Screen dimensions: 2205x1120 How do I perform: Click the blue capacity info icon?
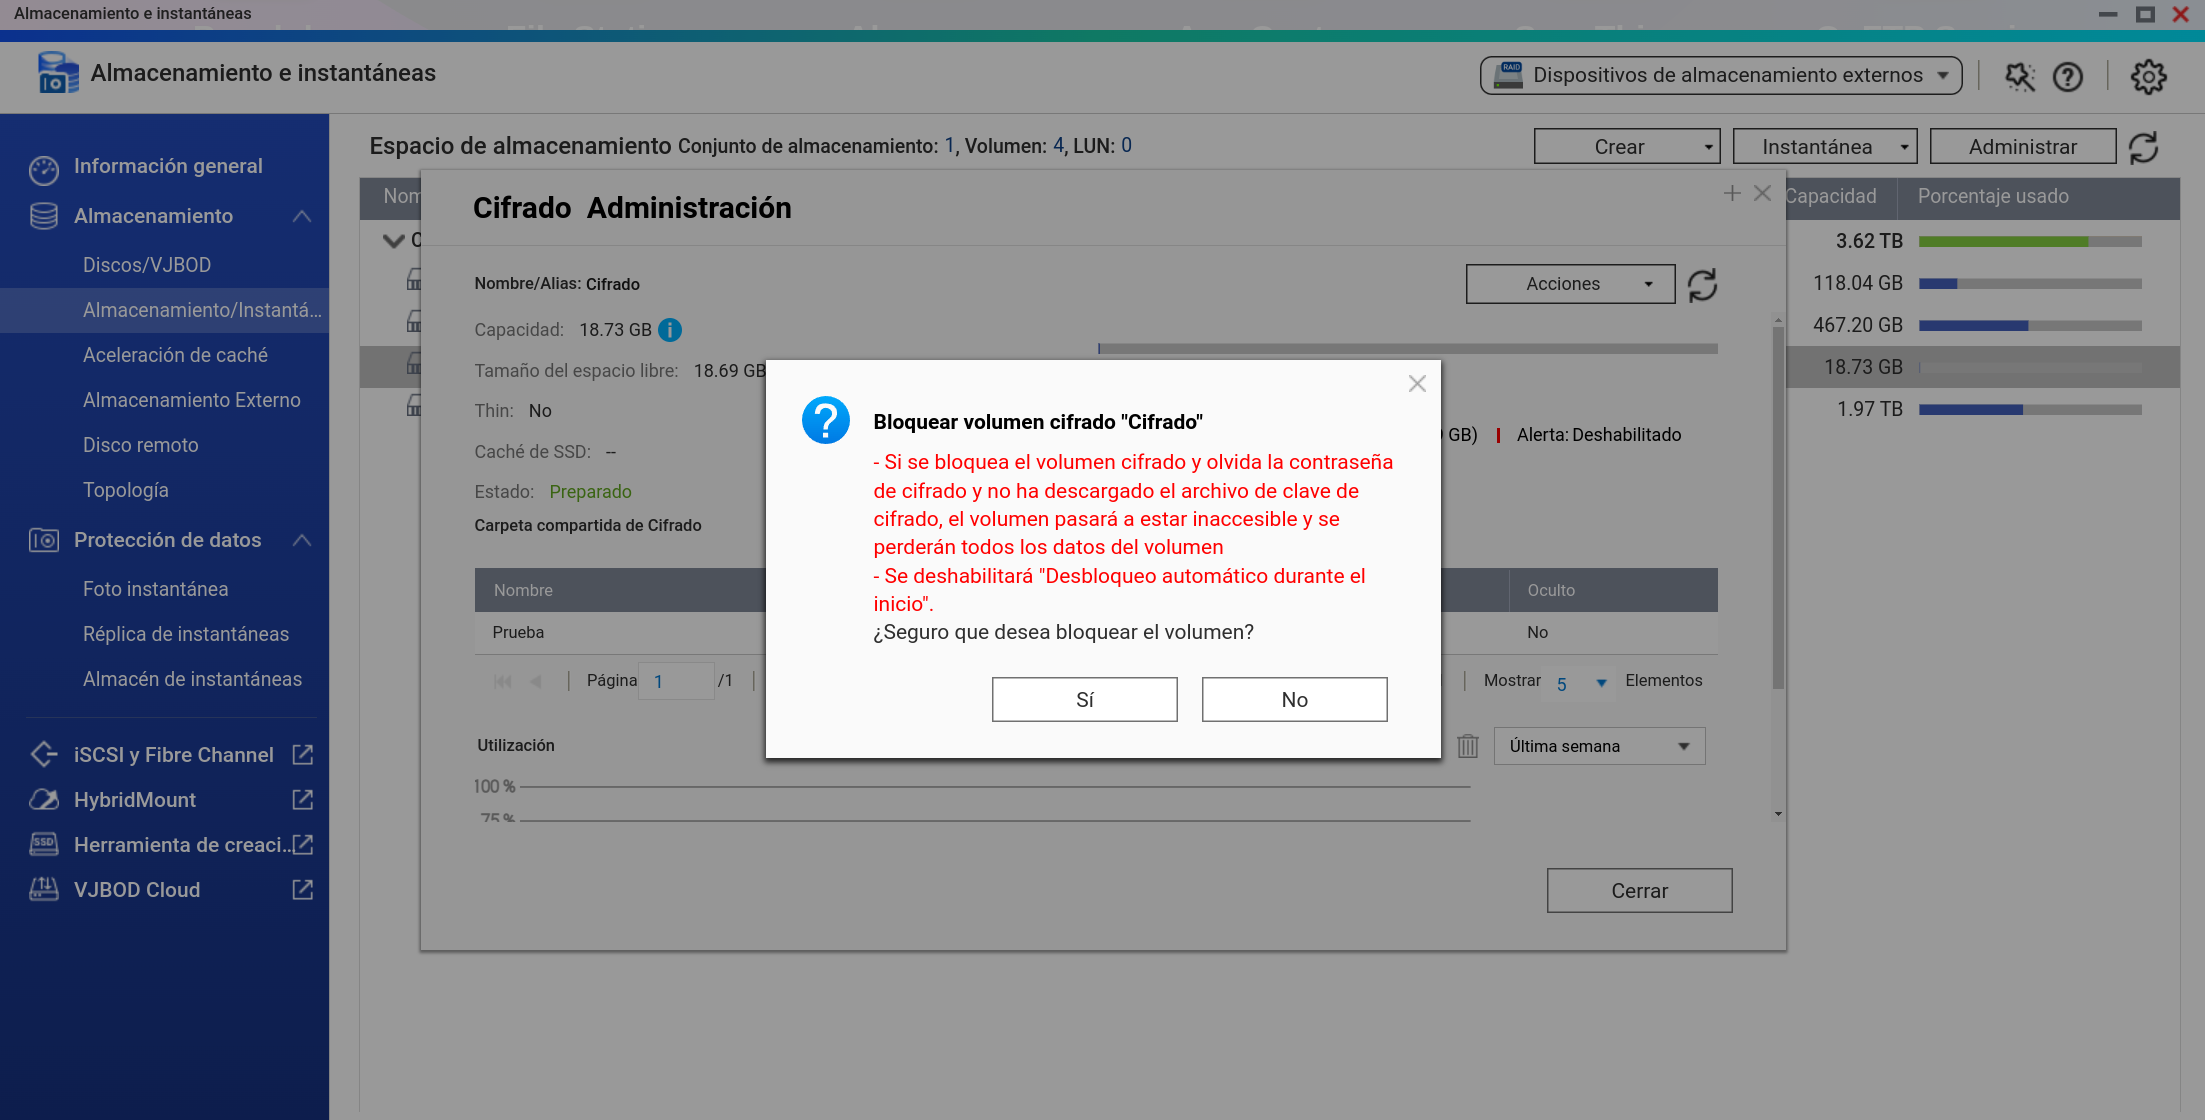tap(670, 330)
